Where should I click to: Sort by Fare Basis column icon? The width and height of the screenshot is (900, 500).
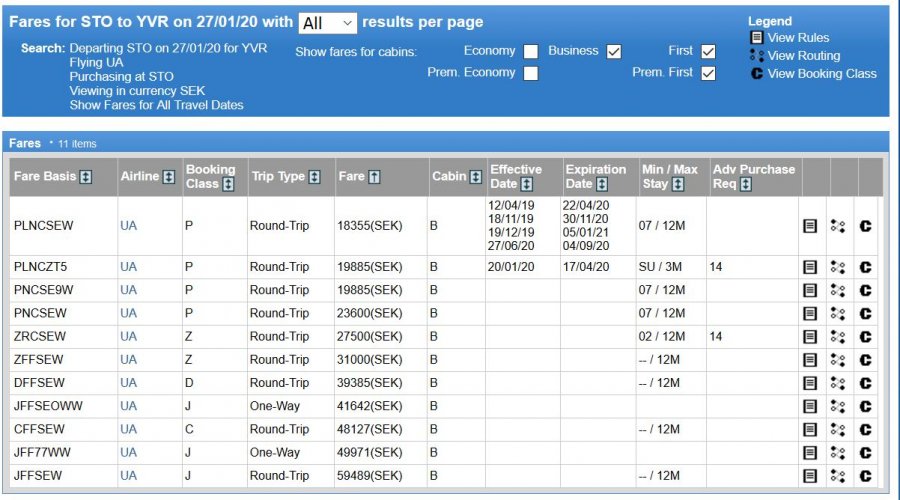pos(86,177)
